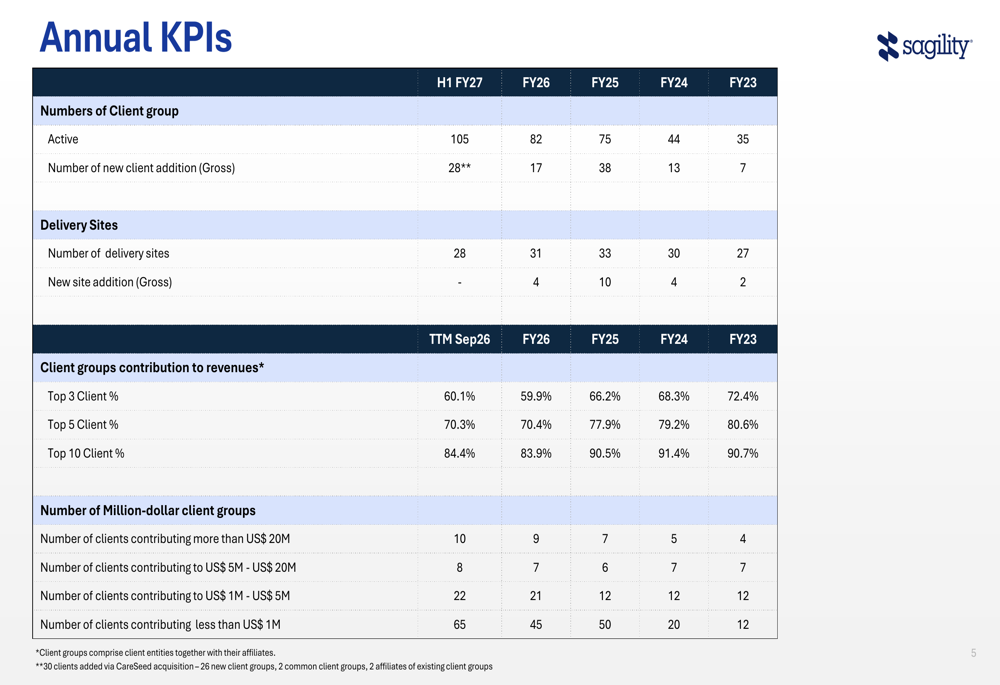This screenshot has width=1000, height=685.
Task: Click Top 10 Client value 91.4%
Action: 673,453
